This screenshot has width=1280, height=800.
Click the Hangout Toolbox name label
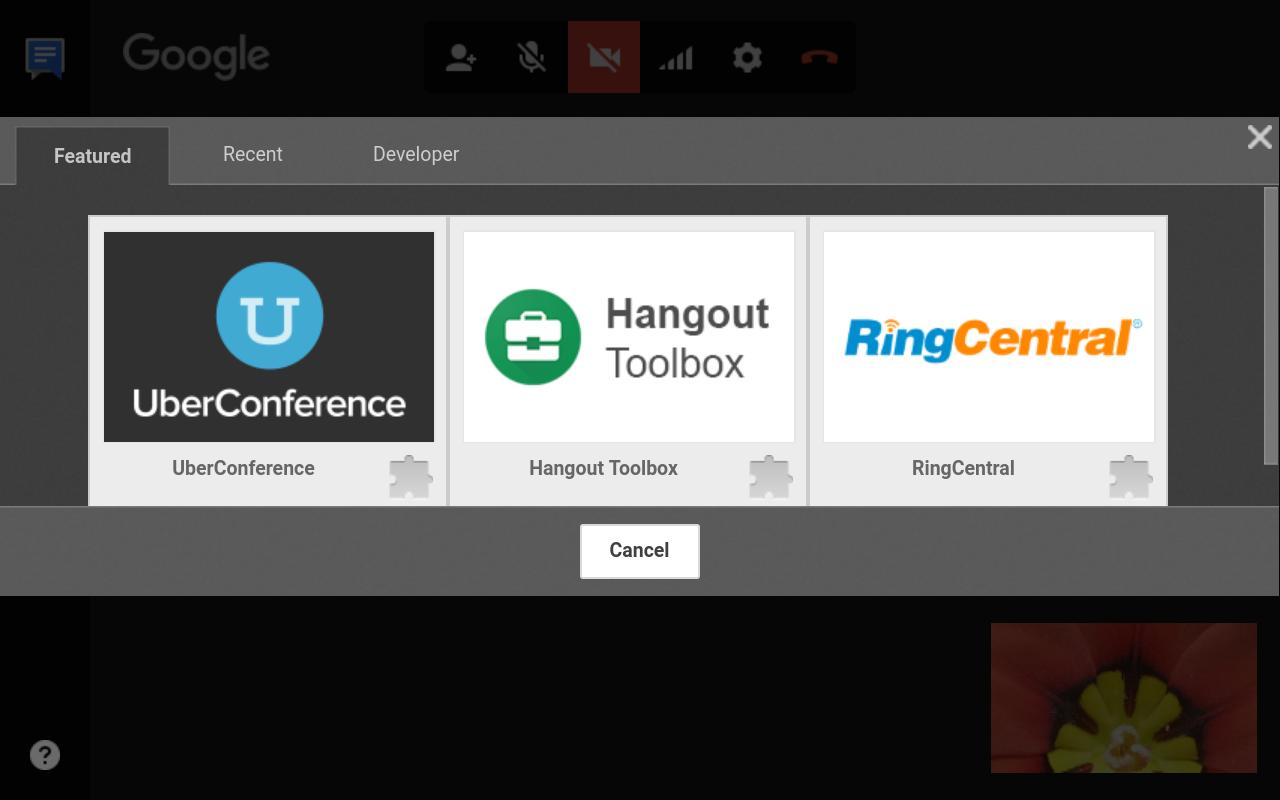pos(603,468)
